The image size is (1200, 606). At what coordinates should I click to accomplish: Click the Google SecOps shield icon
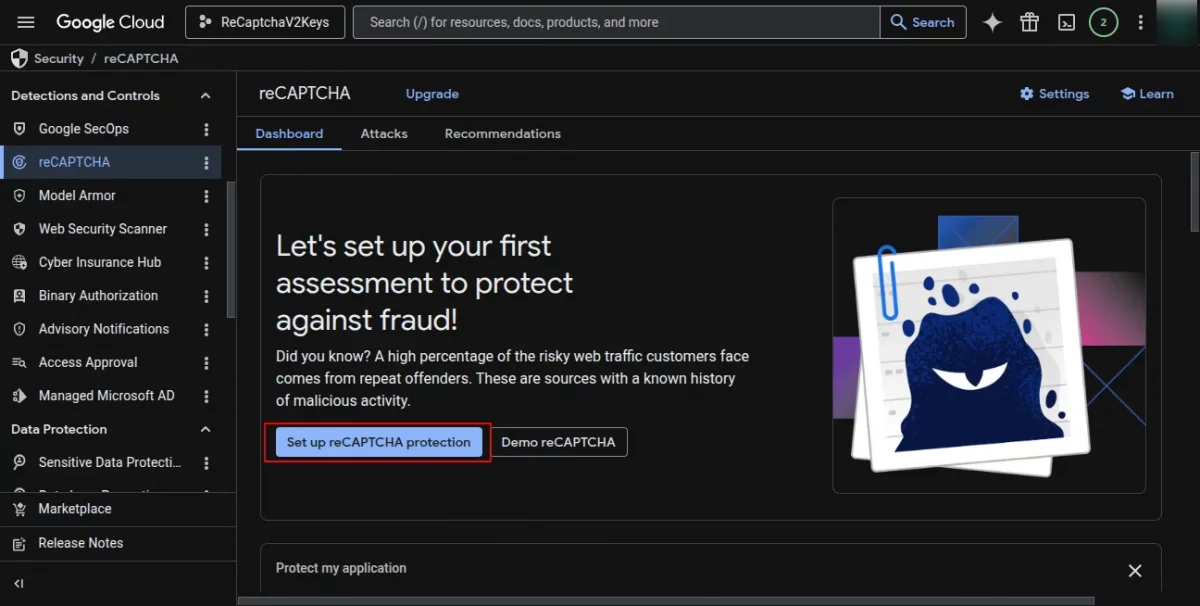pos(19,129)
